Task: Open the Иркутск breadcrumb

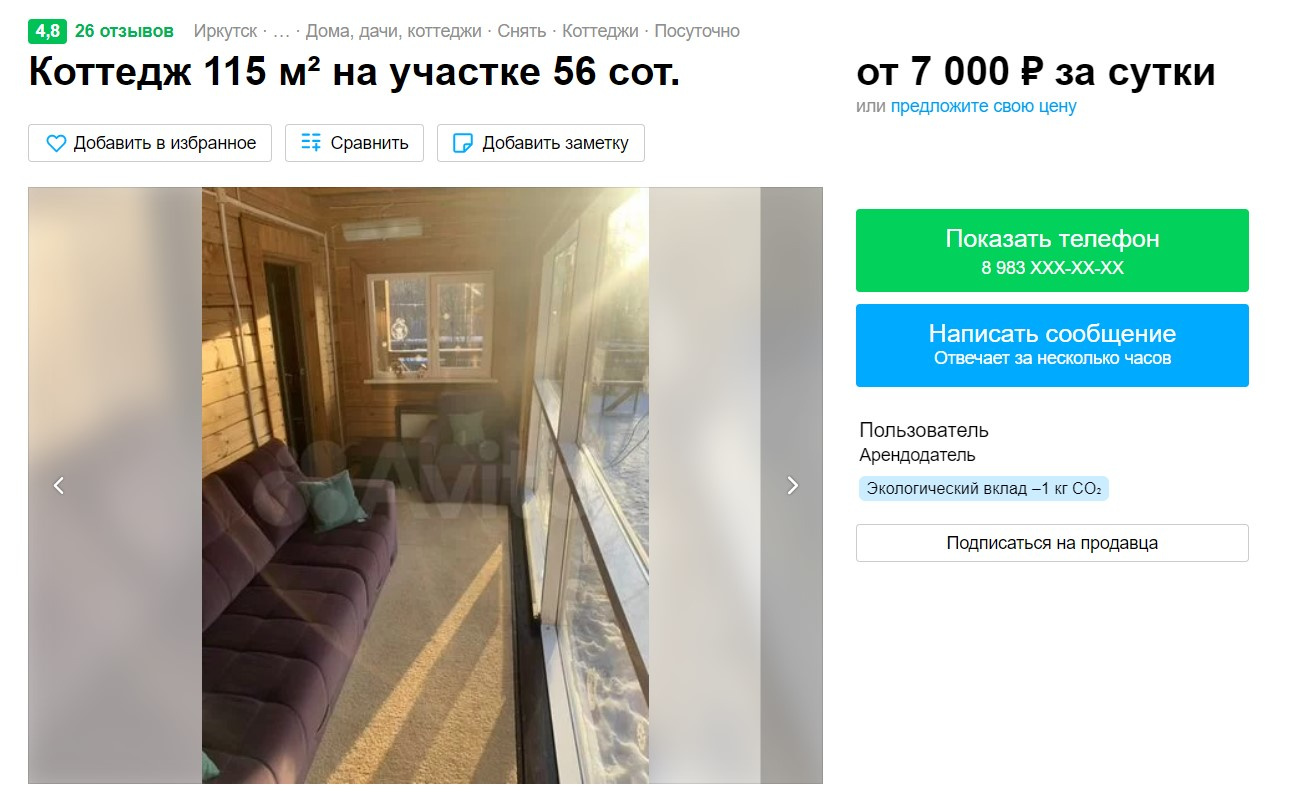Action: [225, 31]
